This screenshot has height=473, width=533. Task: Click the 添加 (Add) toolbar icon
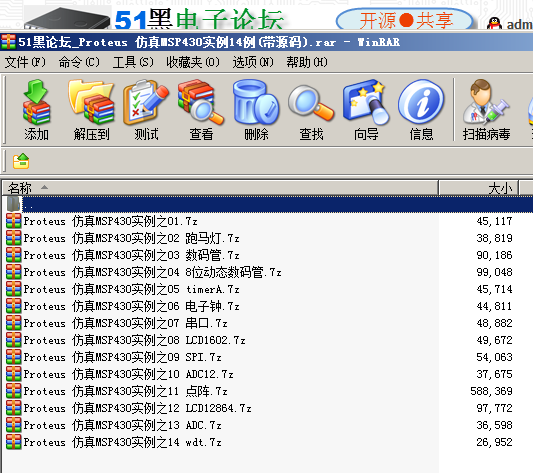pos(36,110)
